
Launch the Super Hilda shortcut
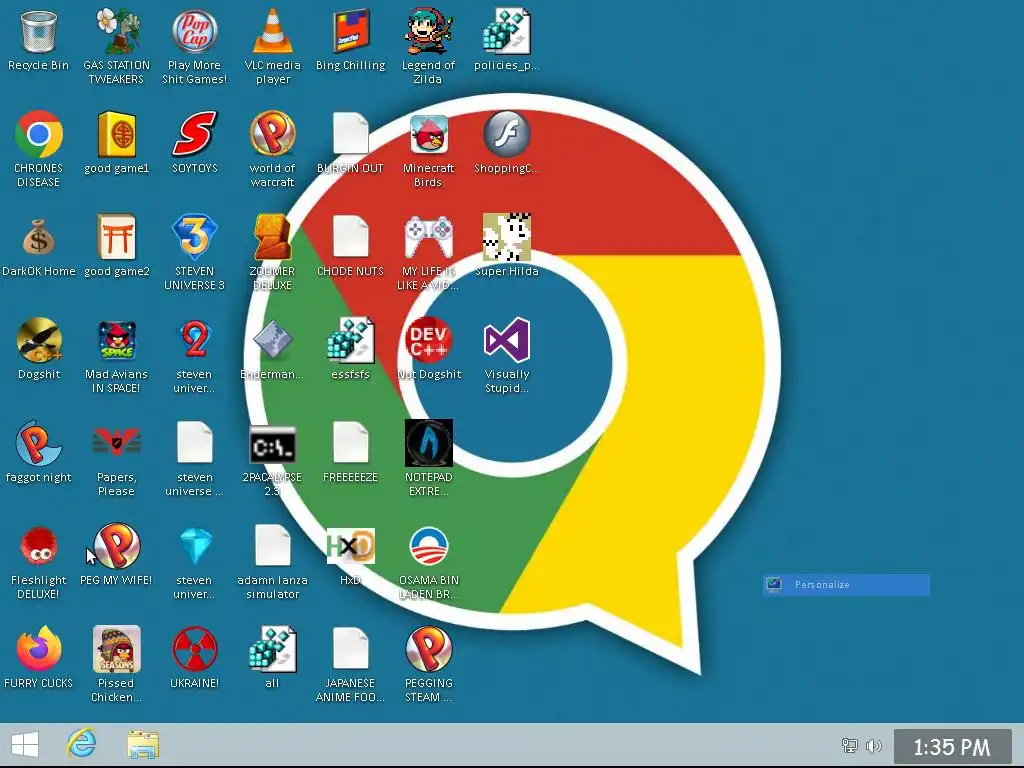(x=507, y=236)
